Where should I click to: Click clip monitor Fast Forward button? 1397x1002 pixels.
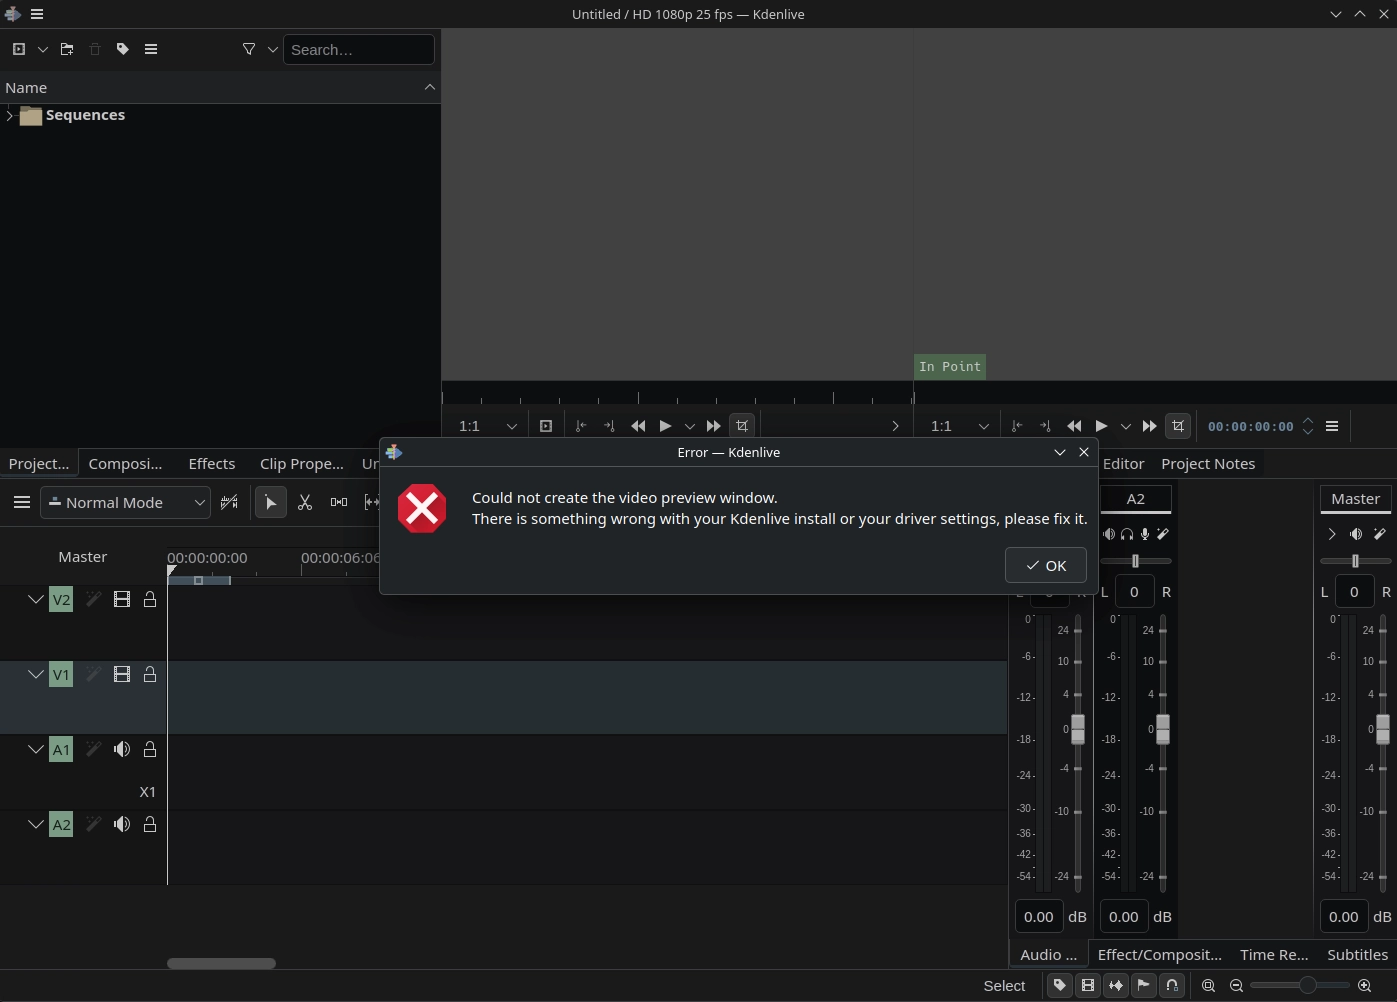713,426
